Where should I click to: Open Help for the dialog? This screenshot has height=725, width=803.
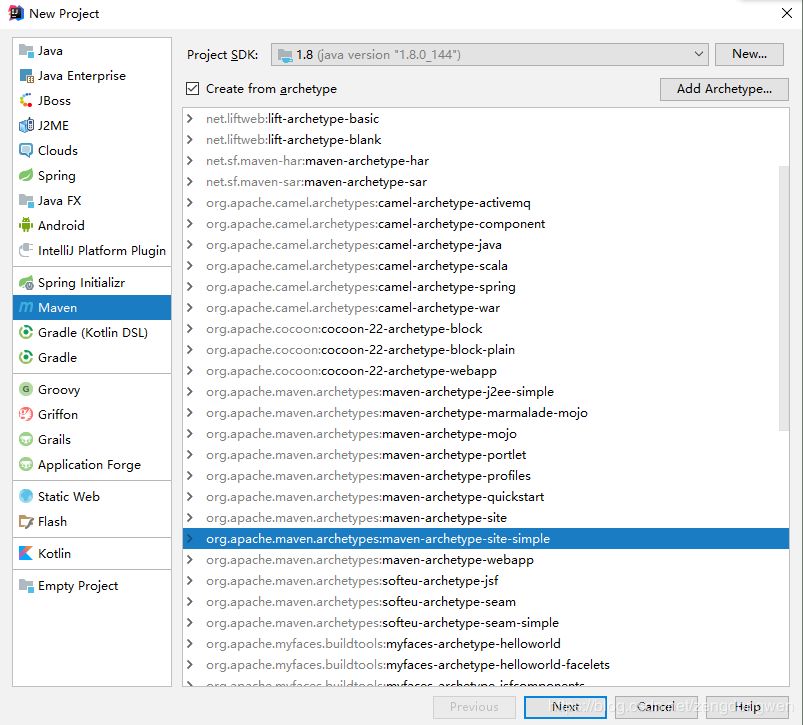[747, 707]
